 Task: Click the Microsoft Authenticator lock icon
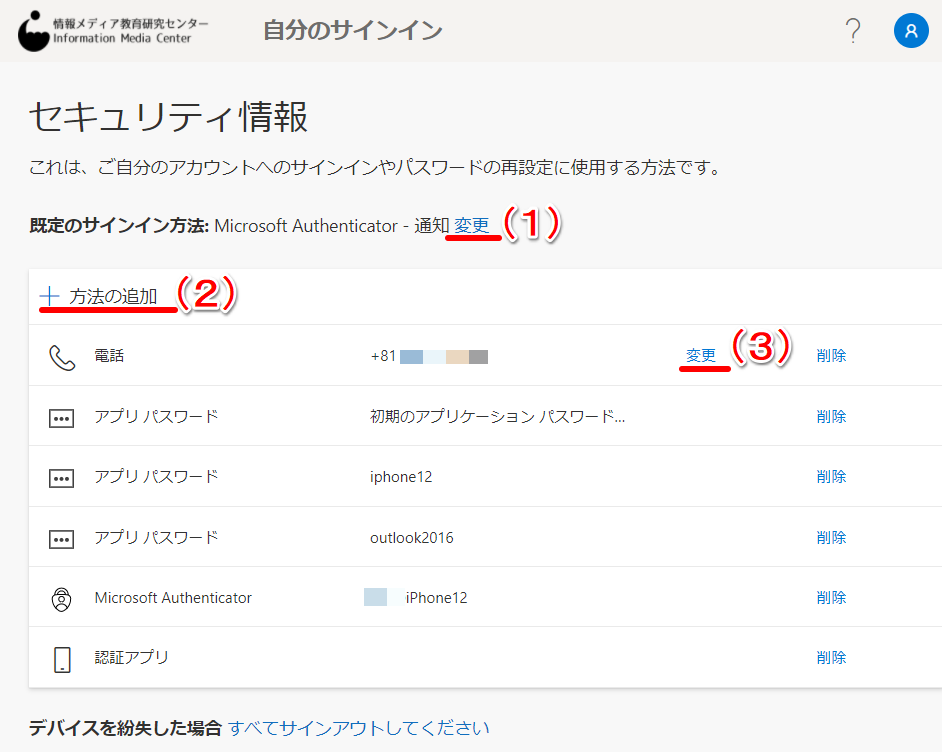pyautogui.click(x=61, y=599)
